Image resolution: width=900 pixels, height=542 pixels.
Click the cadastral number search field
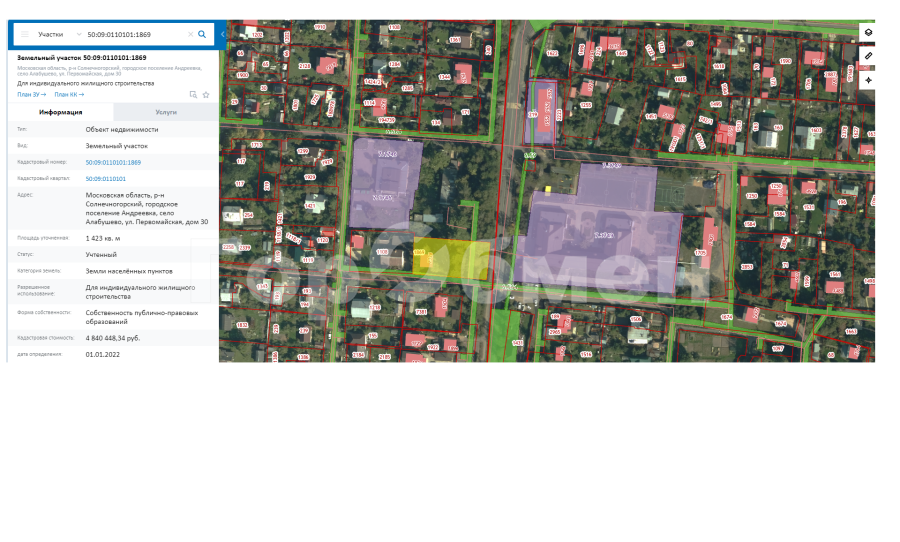point(135,34)
